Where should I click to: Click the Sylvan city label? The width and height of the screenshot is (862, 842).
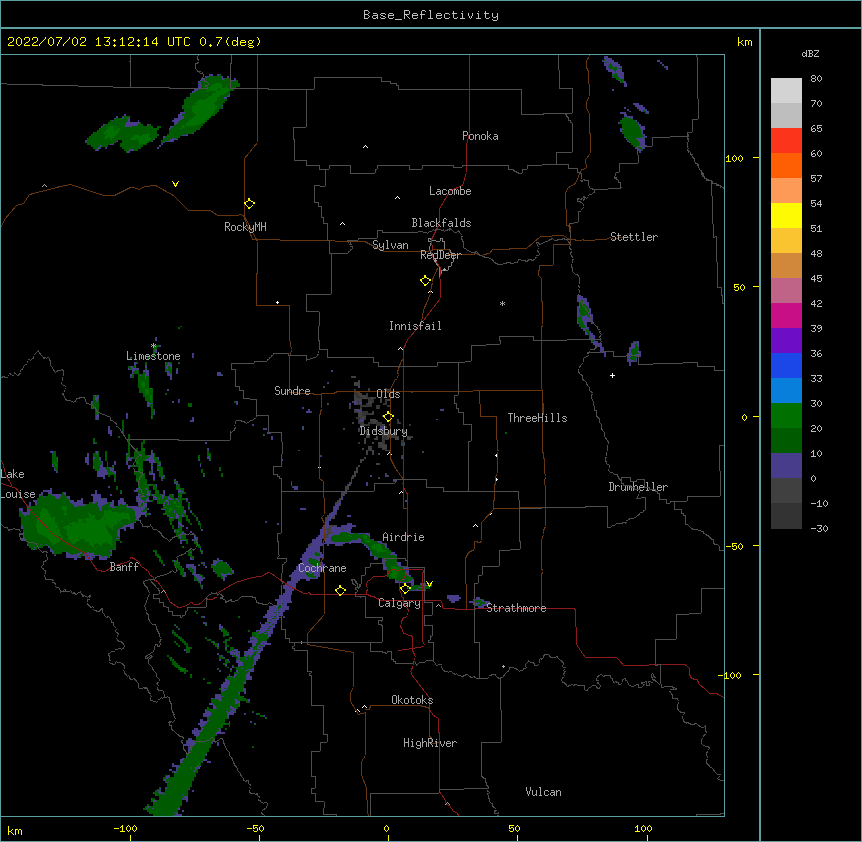[390, 245]
